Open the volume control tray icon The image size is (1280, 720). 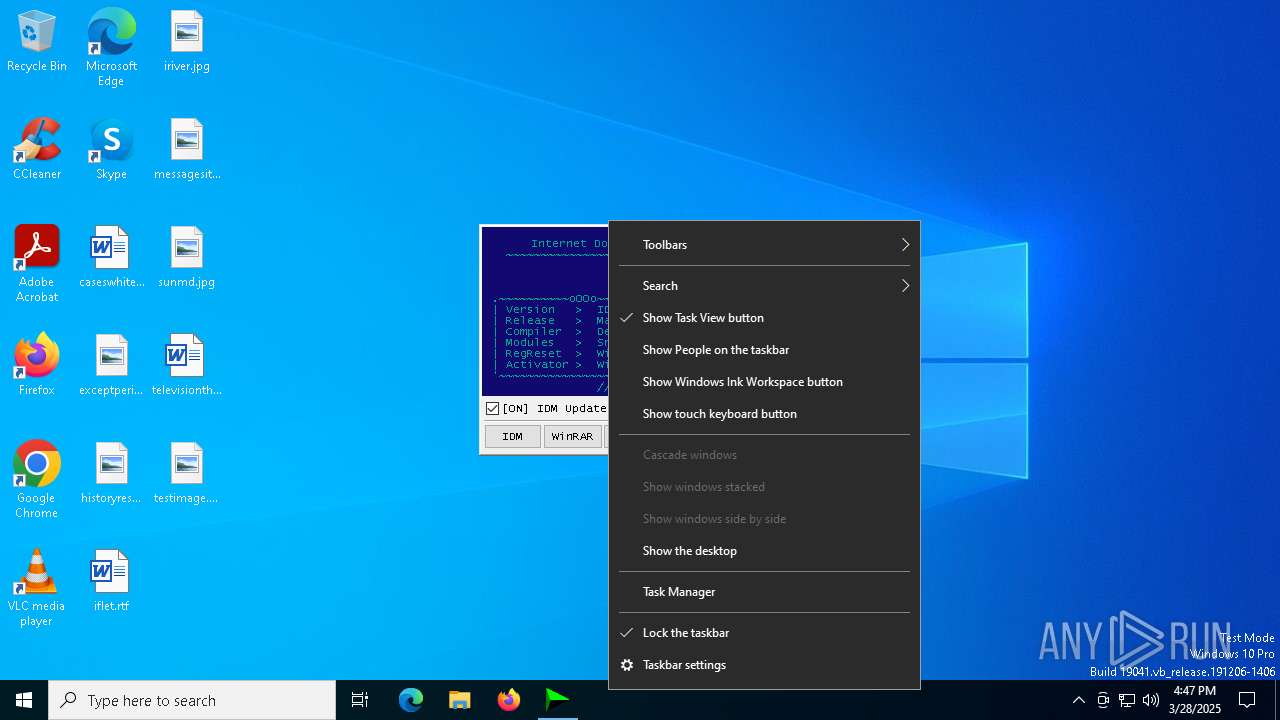[x=1151, y=700]
